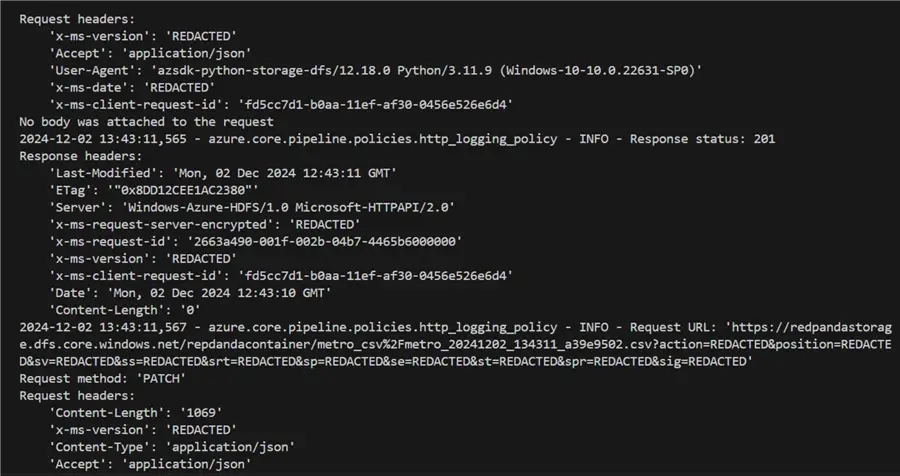Screen dimensions: 900x476
Task: Click the Date header 12:43:10 GMT
Action: pyautogui.click(x=190, y=293)
